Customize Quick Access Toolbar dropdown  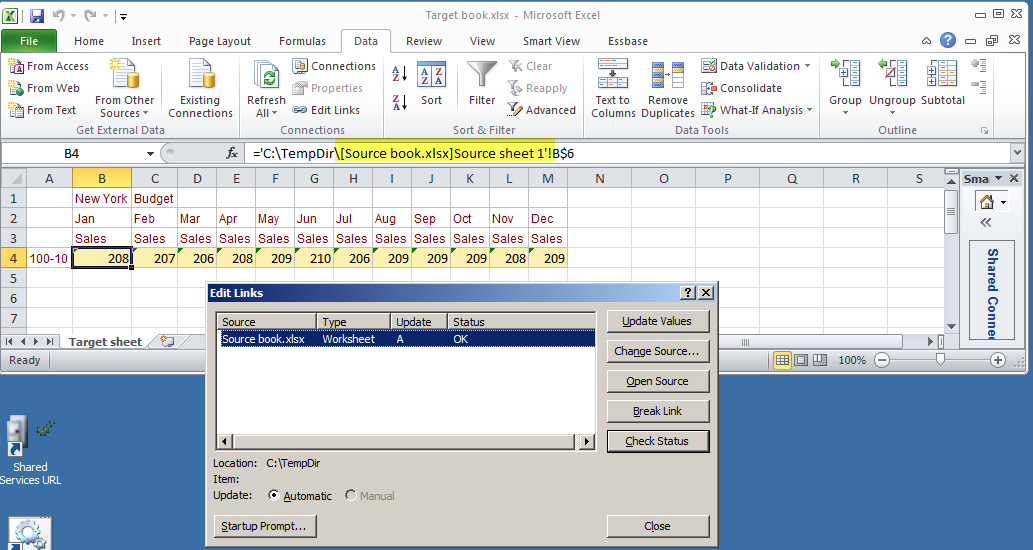coord(123,16)
